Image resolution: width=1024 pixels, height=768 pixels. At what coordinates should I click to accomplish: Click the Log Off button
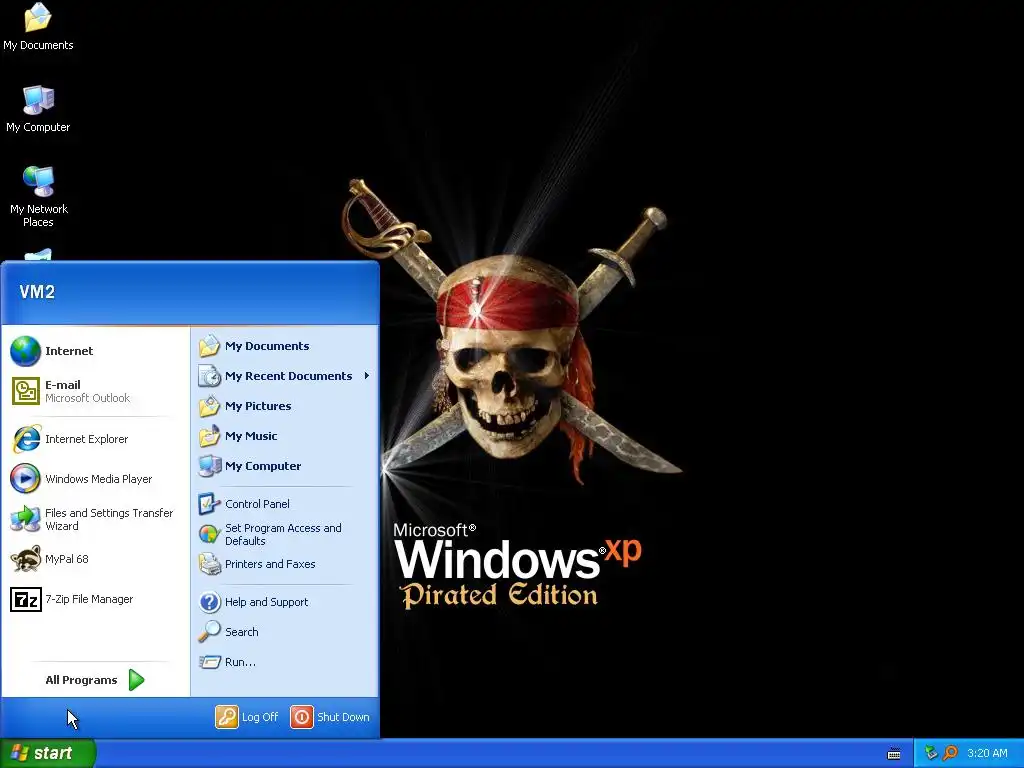[247, 717]
